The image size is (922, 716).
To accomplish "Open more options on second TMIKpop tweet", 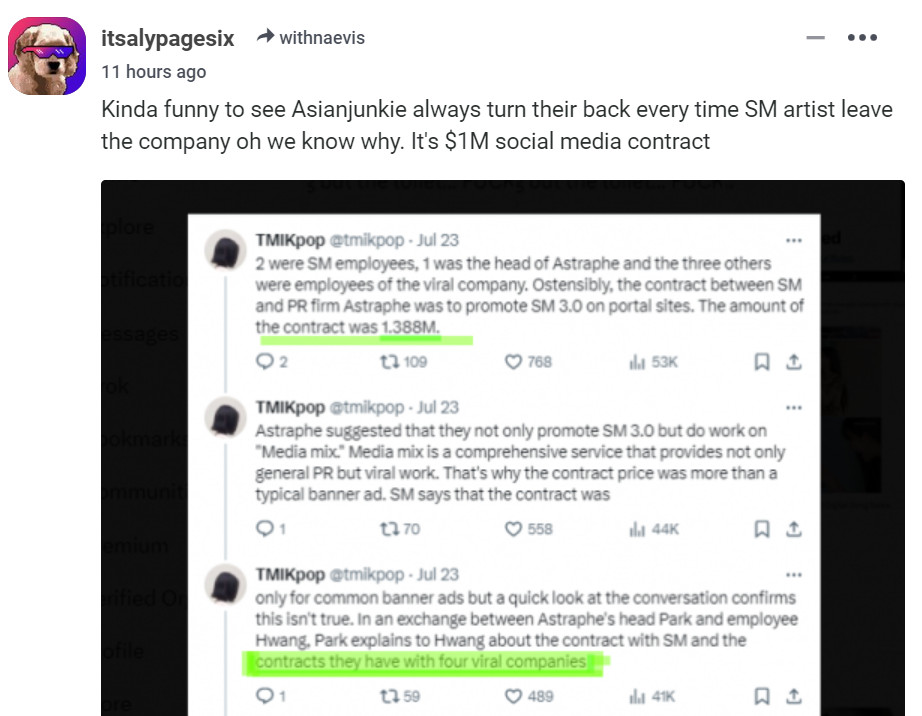I will (794, 407).
